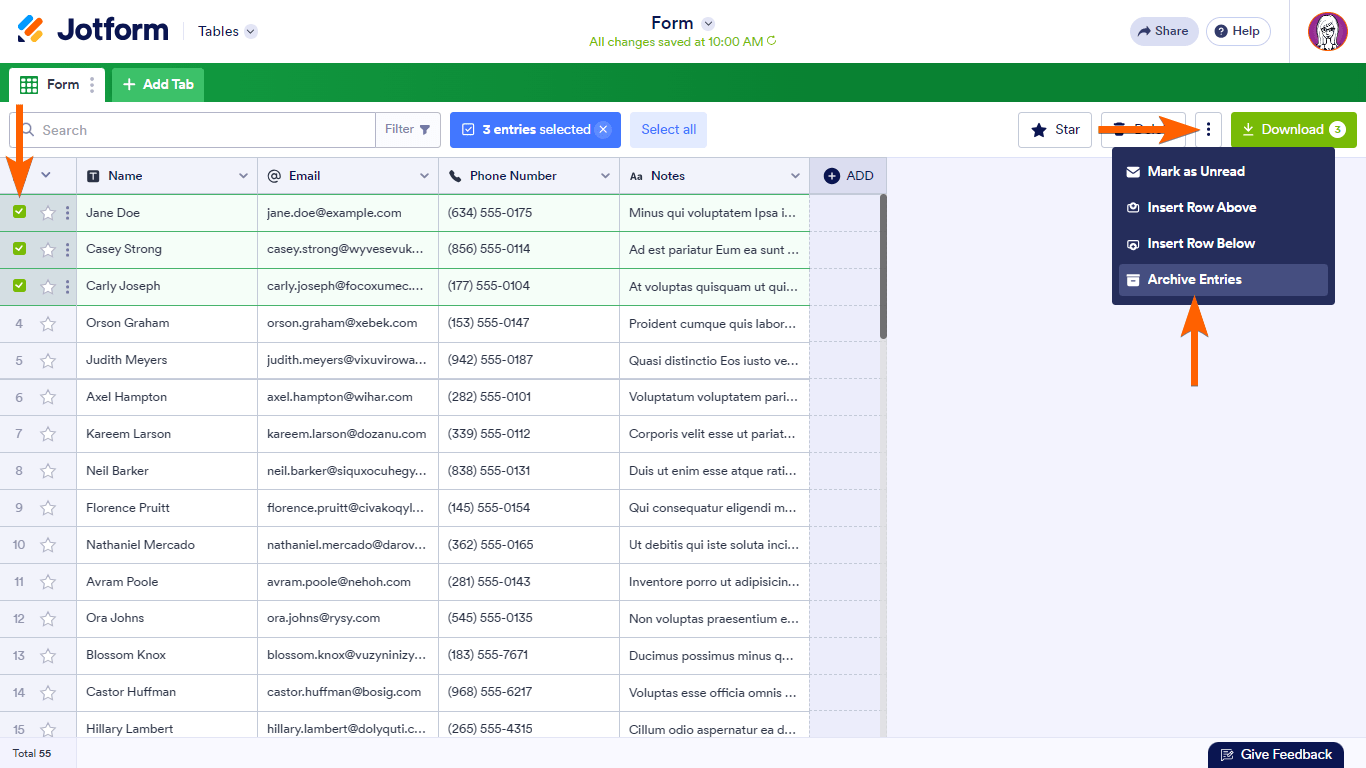Open the filter options
The image size is (1366, 768).
pos(406,129)
